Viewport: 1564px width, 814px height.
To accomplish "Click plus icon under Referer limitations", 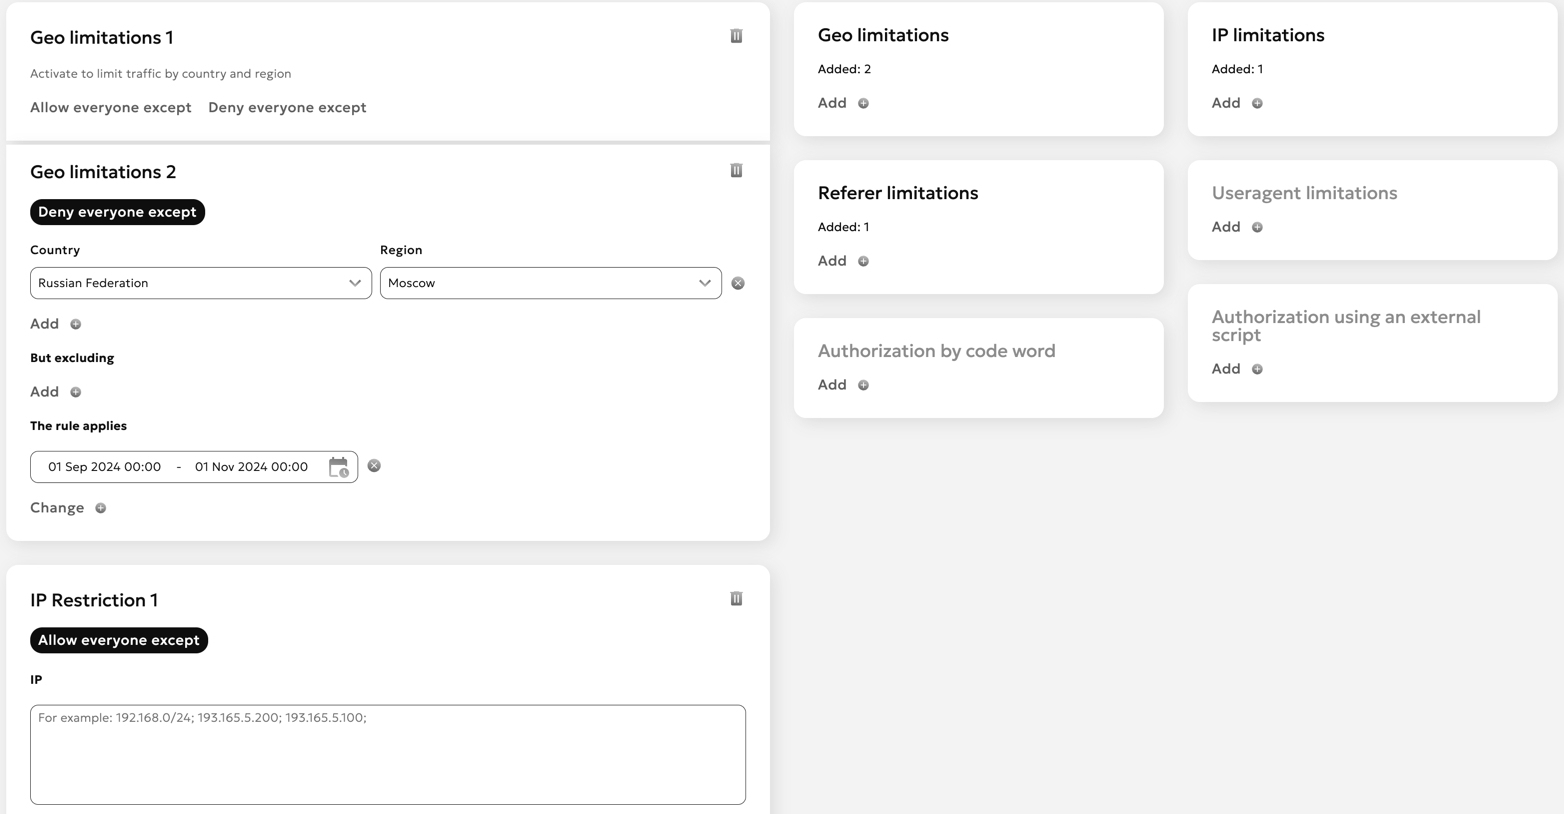I will tap(863, 262).
